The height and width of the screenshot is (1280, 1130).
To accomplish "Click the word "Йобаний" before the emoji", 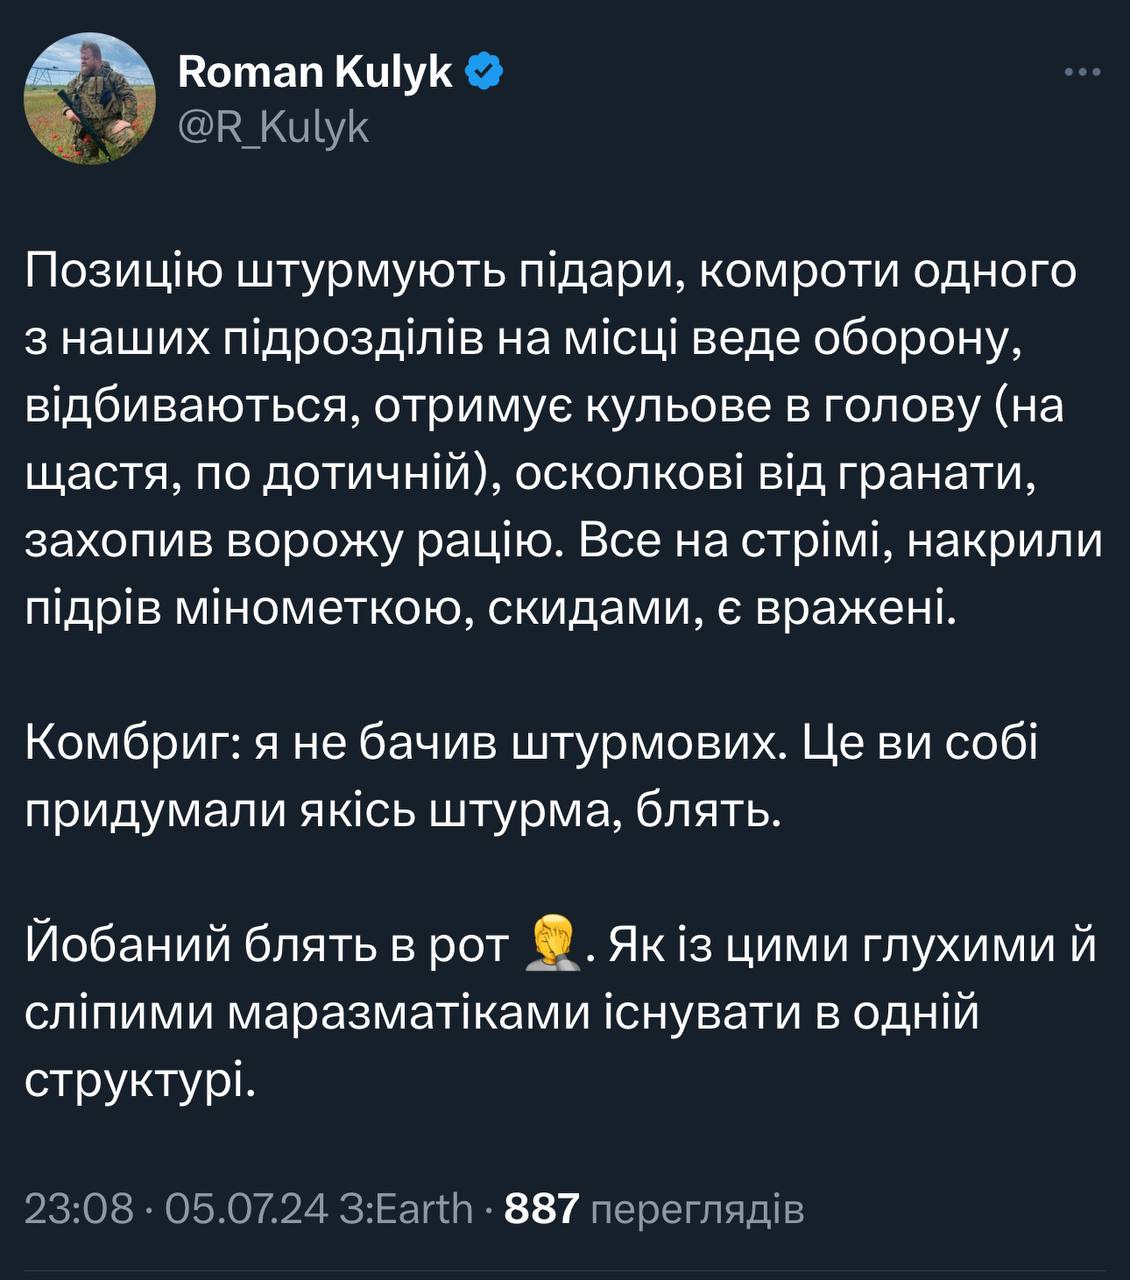I will click(x=128, y=946).
